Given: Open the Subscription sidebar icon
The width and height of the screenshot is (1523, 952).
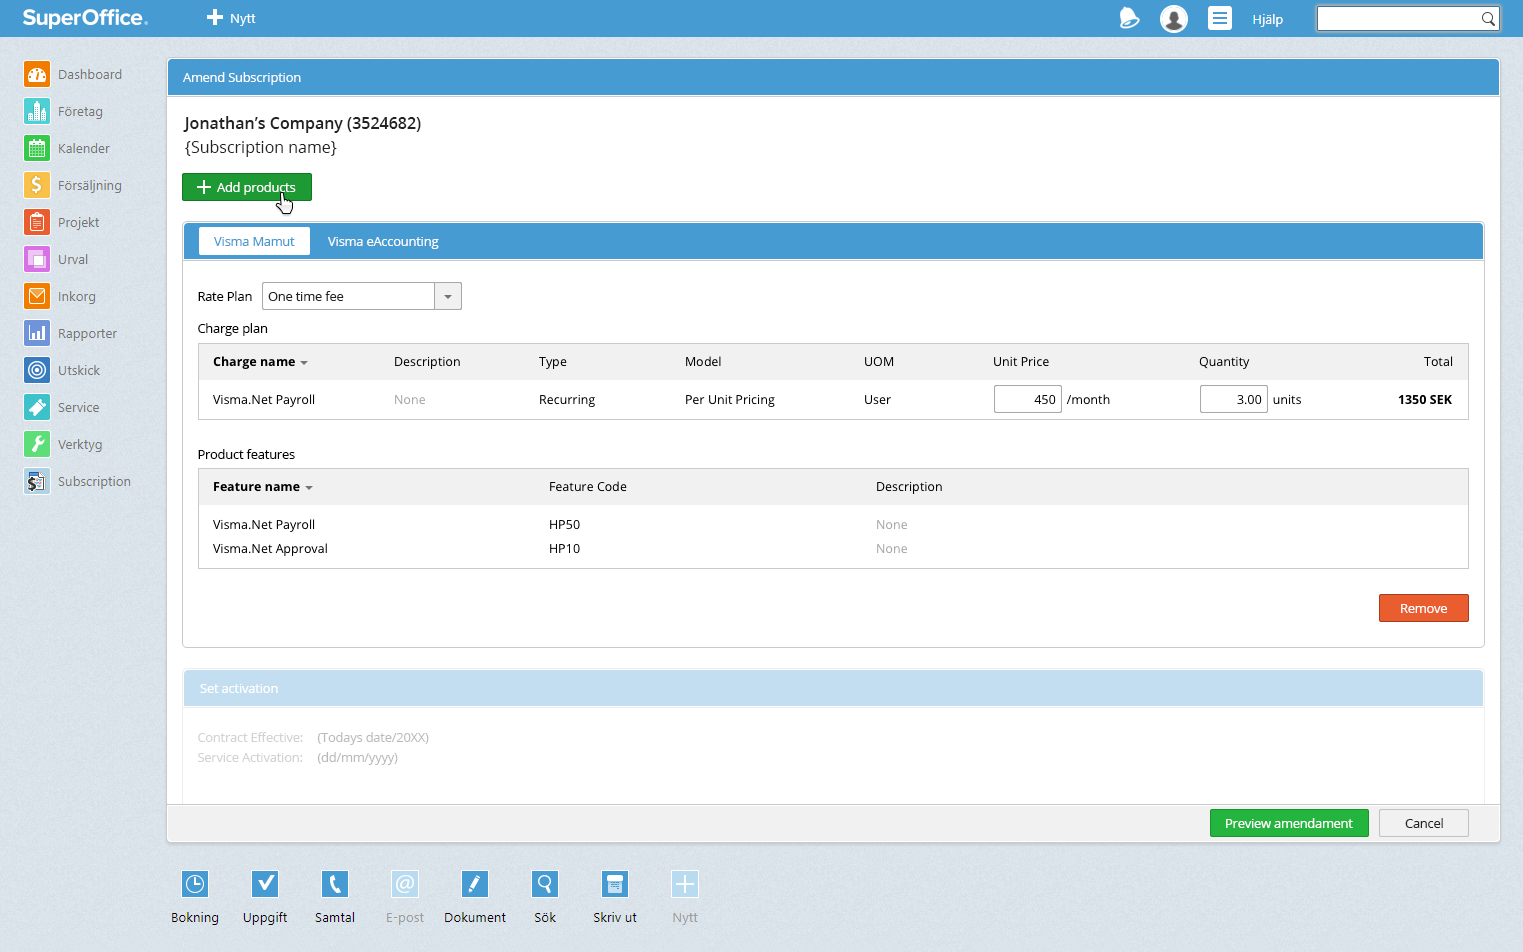Looking at the screenshot, I should point(37,481).
